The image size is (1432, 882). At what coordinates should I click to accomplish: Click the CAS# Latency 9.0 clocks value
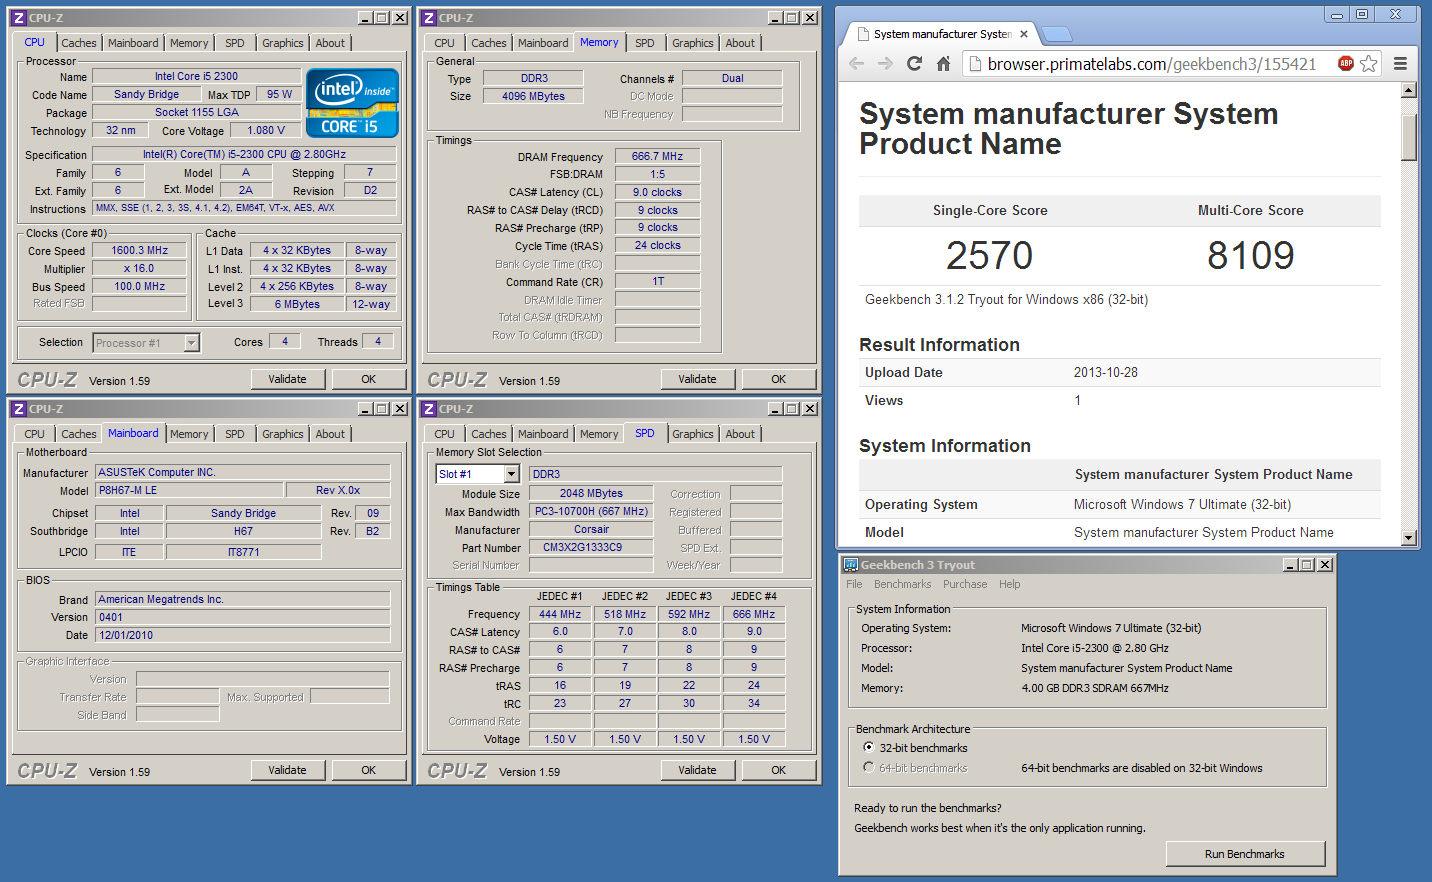657,192
